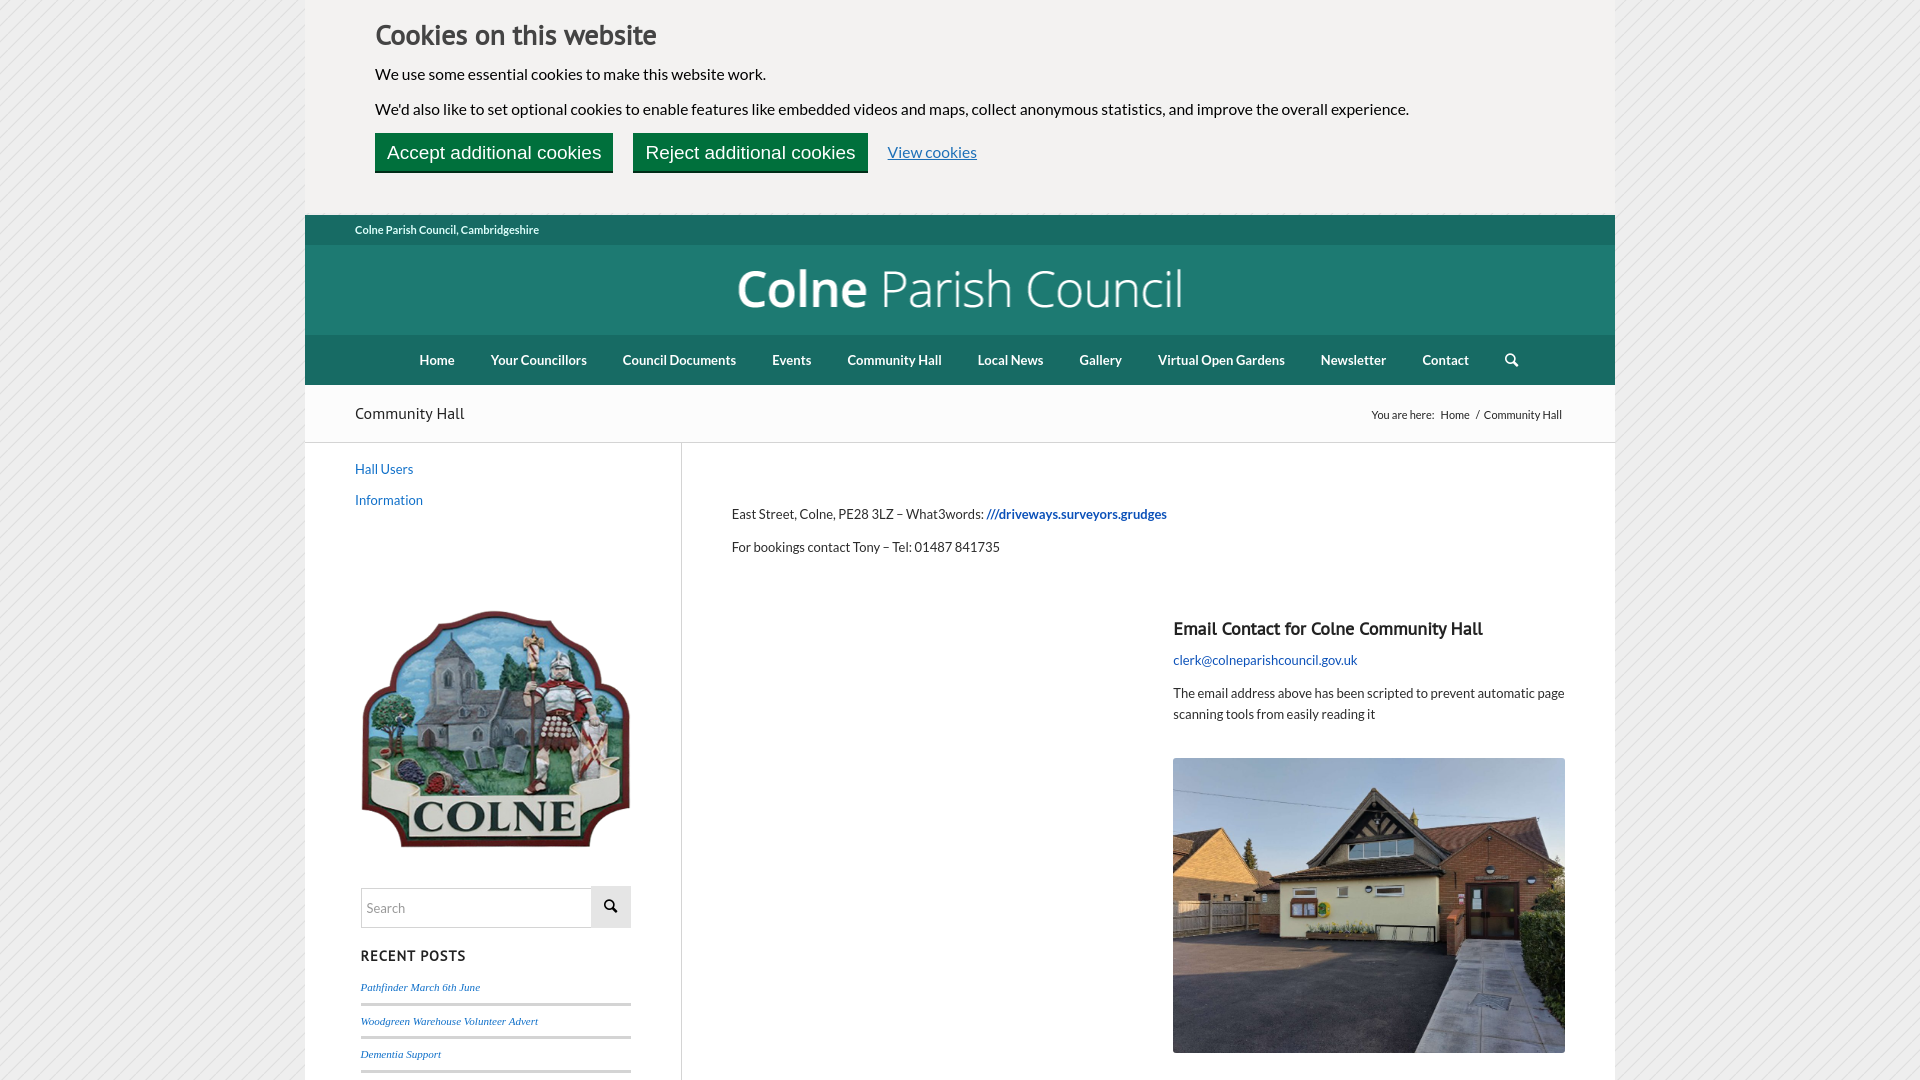Open the Newsletter menu item
1920x1080 pixels.
click(x=1353, y=360)
